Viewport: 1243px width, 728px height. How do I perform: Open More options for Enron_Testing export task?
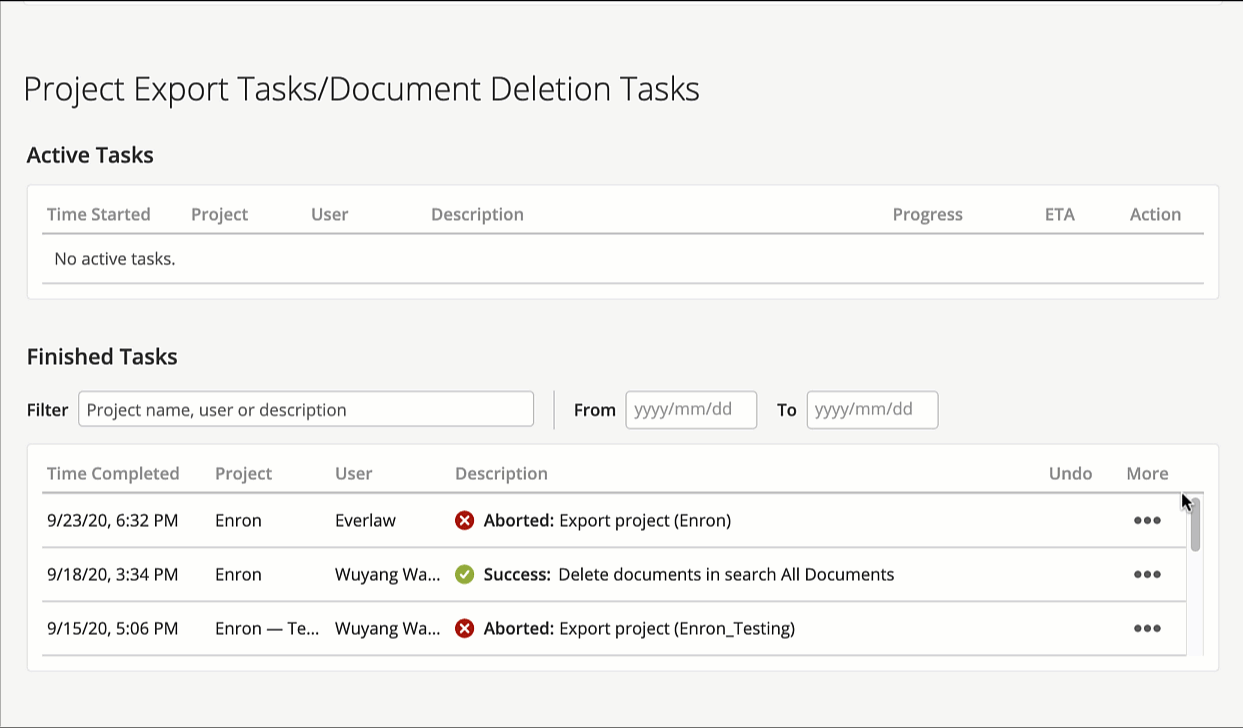tap(1147, 629)
